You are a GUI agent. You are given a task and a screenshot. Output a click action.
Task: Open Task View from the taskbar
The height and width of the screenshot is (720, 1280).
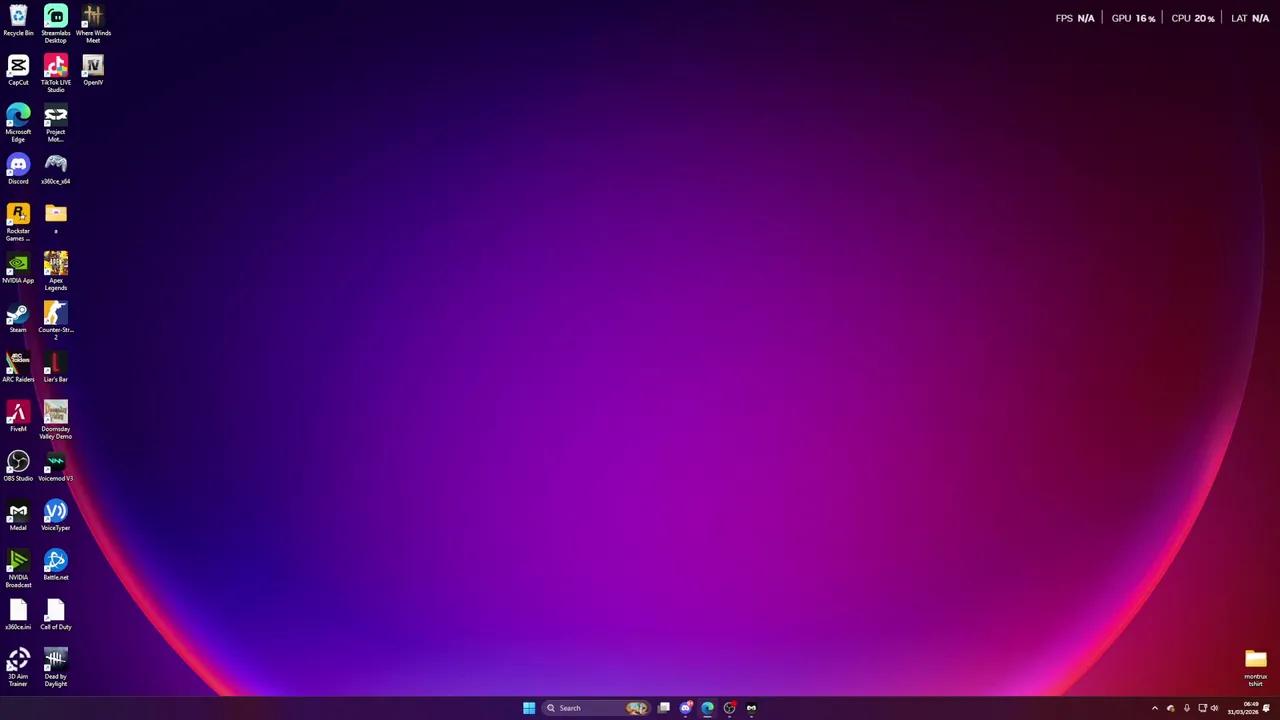(664, 708)
